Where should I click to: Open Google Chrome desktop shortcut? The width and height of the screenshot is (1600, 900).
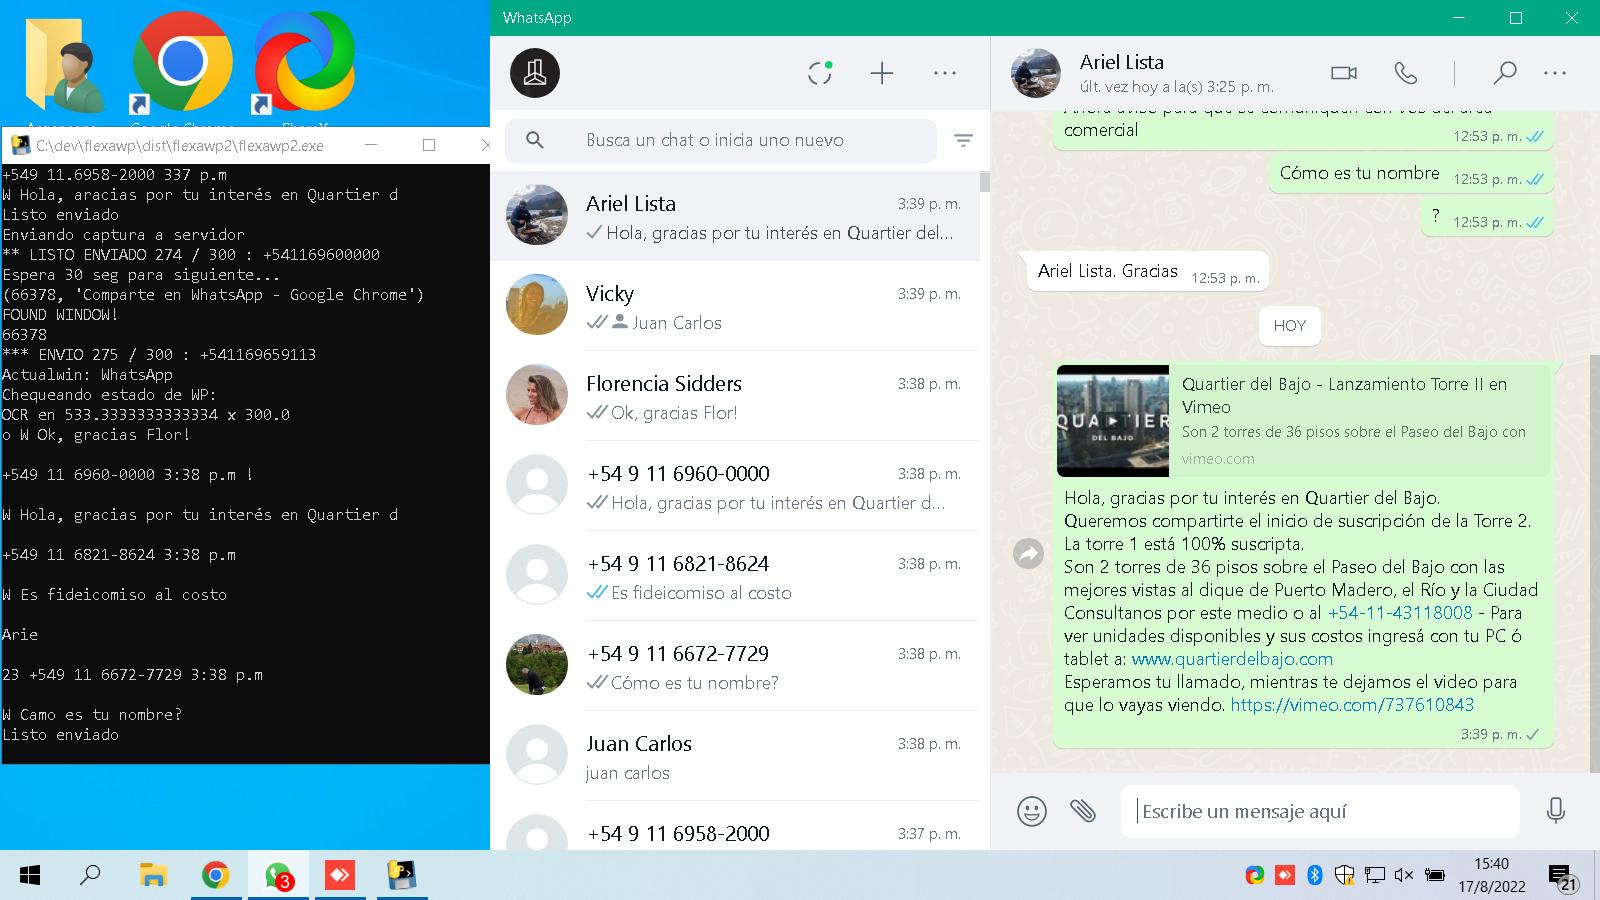pyautogui.click(x=182, y=63)
